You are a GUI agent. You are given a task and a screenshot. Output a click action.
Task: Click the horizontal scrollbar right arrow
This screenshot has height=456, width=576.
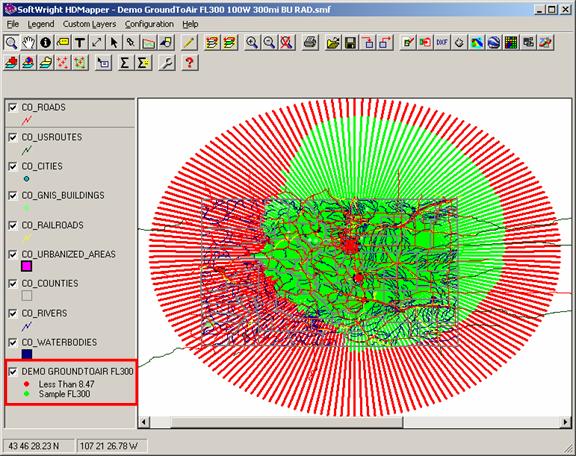[x=566, y=422]
